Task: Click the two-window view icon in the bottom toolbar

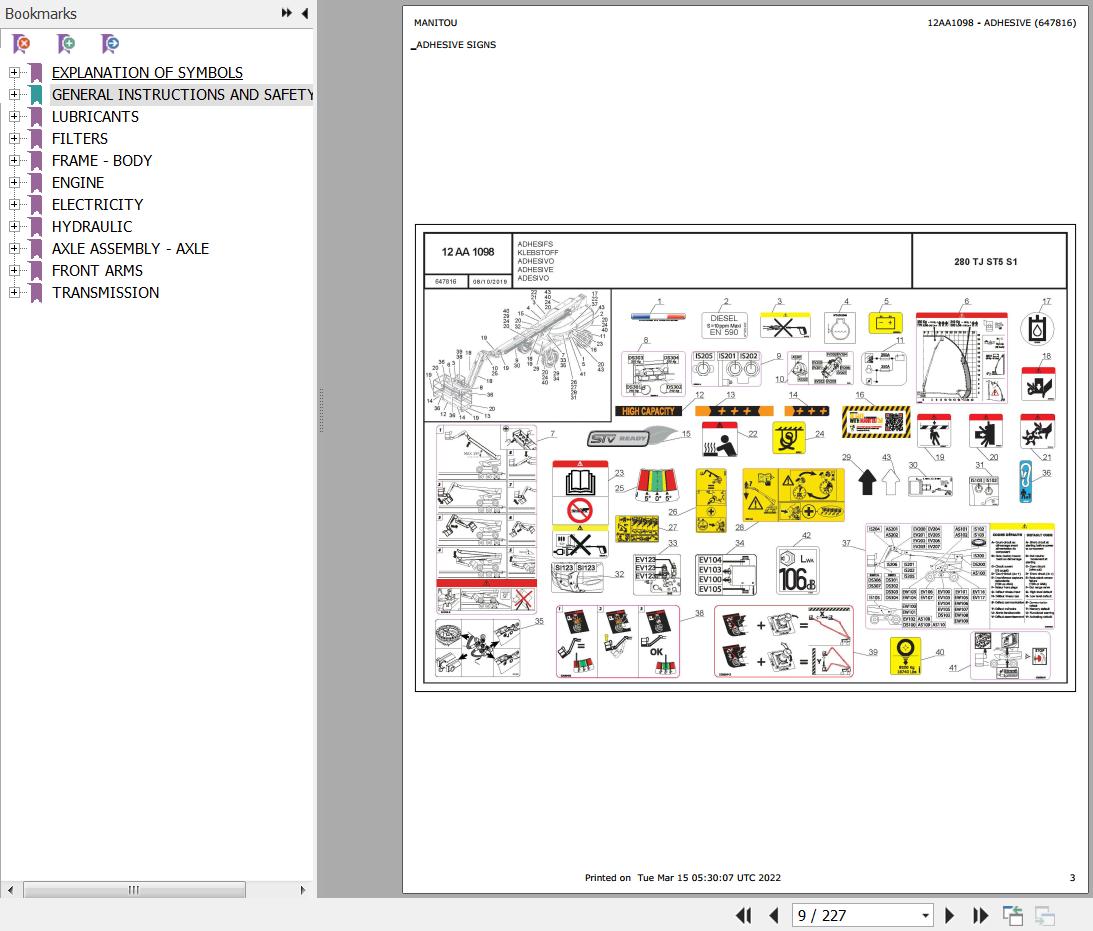Action: [x=1013, y=915]
